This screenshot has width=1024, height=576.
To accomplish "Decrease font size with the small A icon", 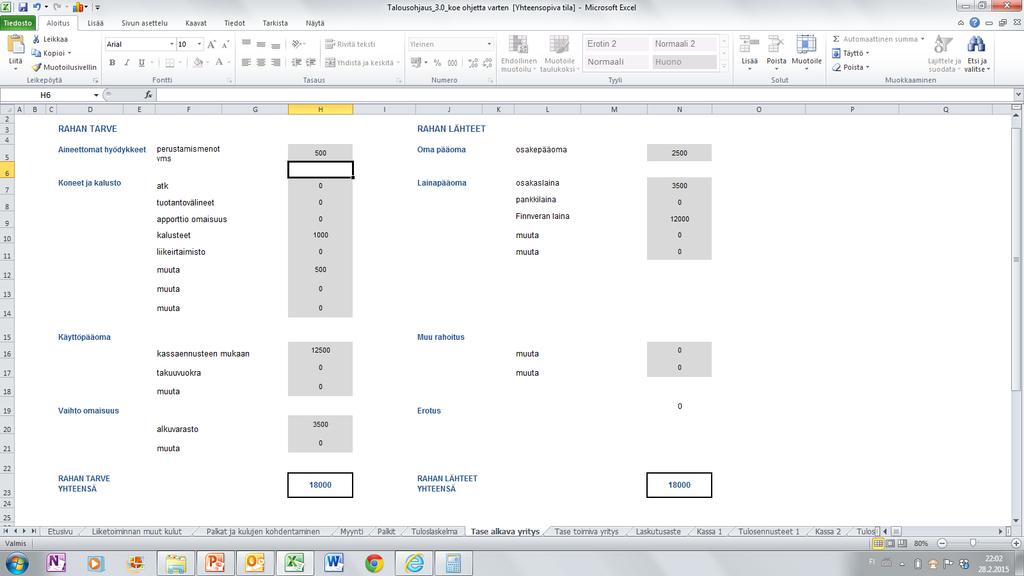I will coord(225,44).
